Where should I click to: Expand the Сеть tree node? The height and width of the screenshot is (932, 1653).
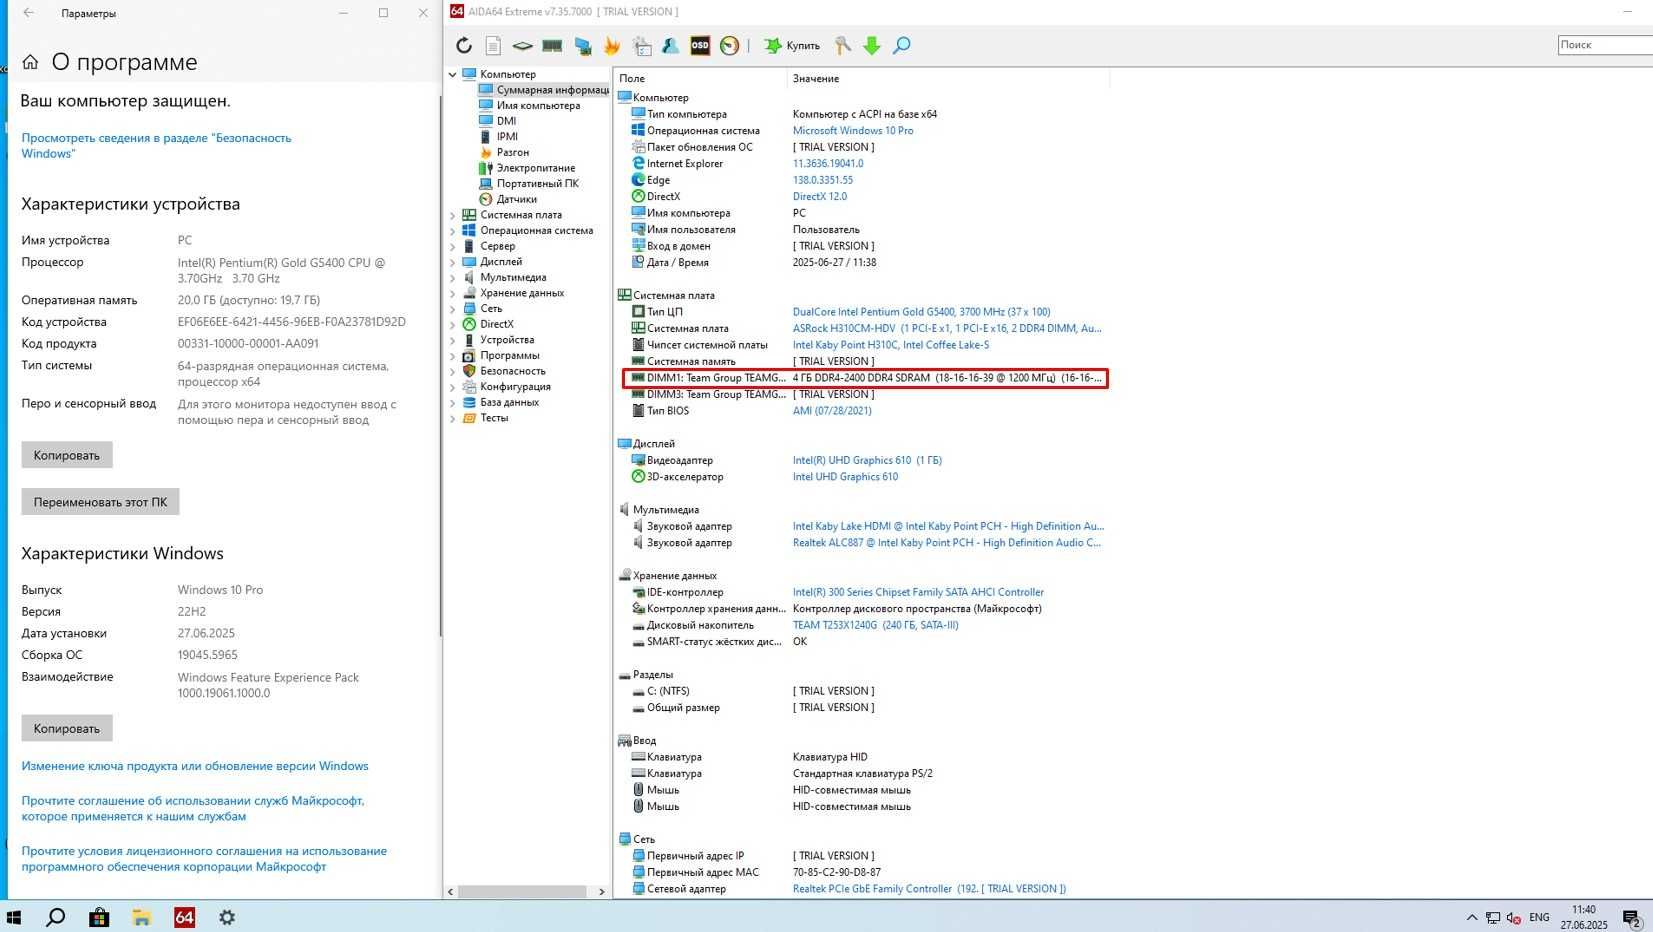click(x=453, y=309)
